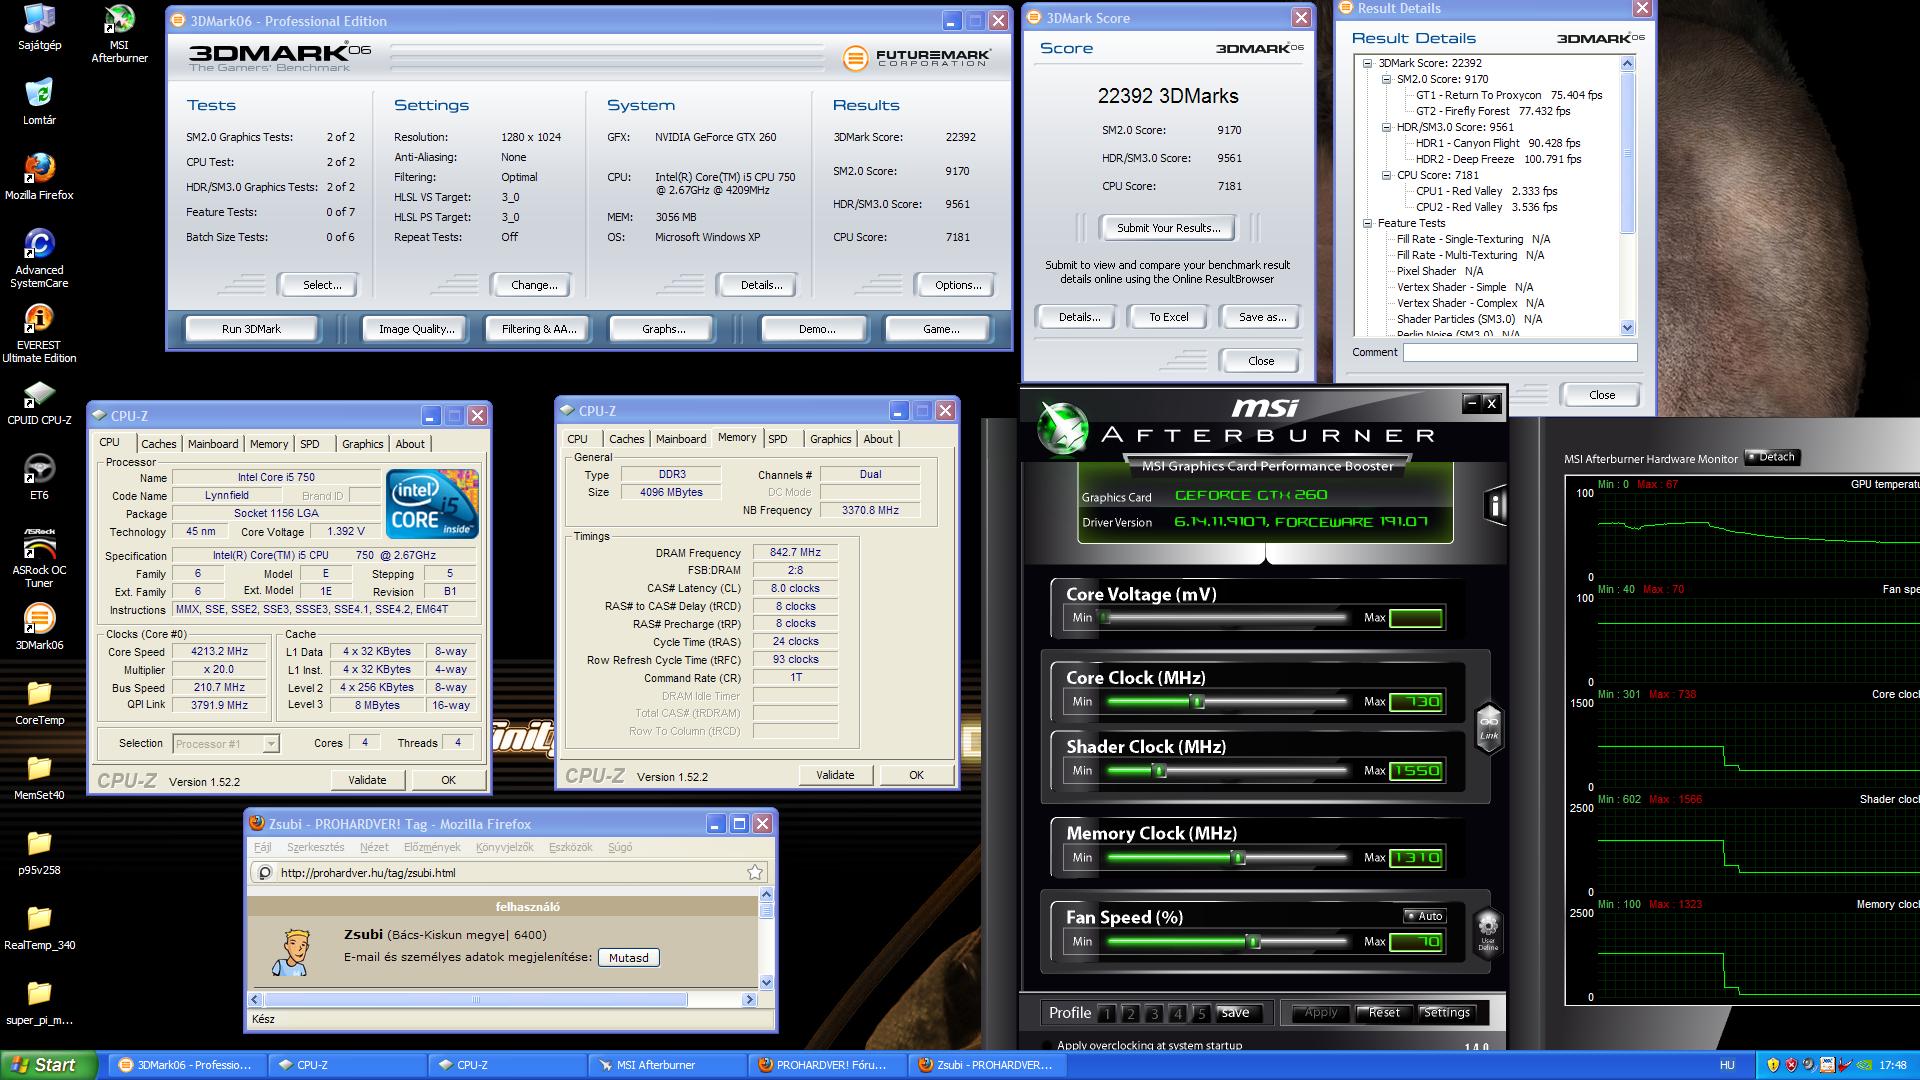
Task: Toggle the fan speed Auto button
Action: [x=1424, y=916]
